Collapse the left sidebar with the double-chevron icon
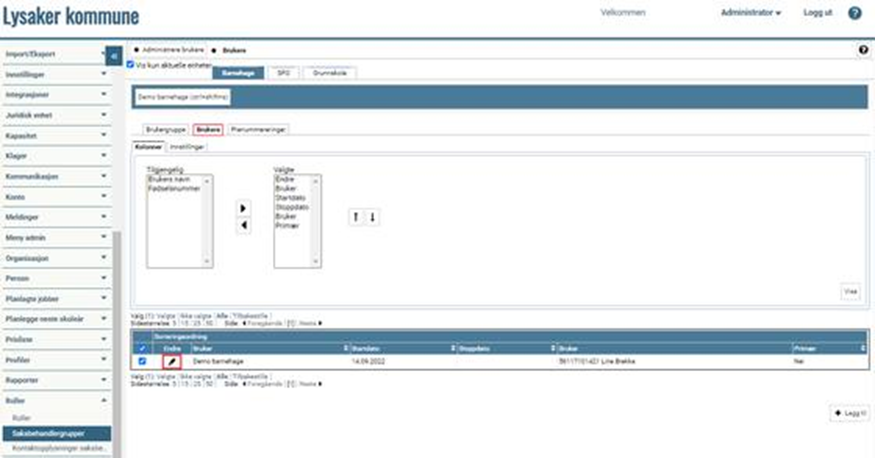 tap(114, 56)
